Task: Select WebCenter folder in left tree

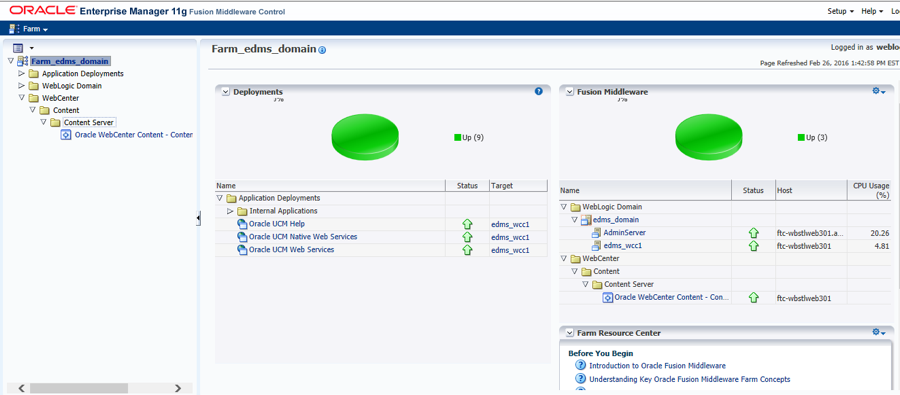Action: pyautogui.click(x=60, y=98)
